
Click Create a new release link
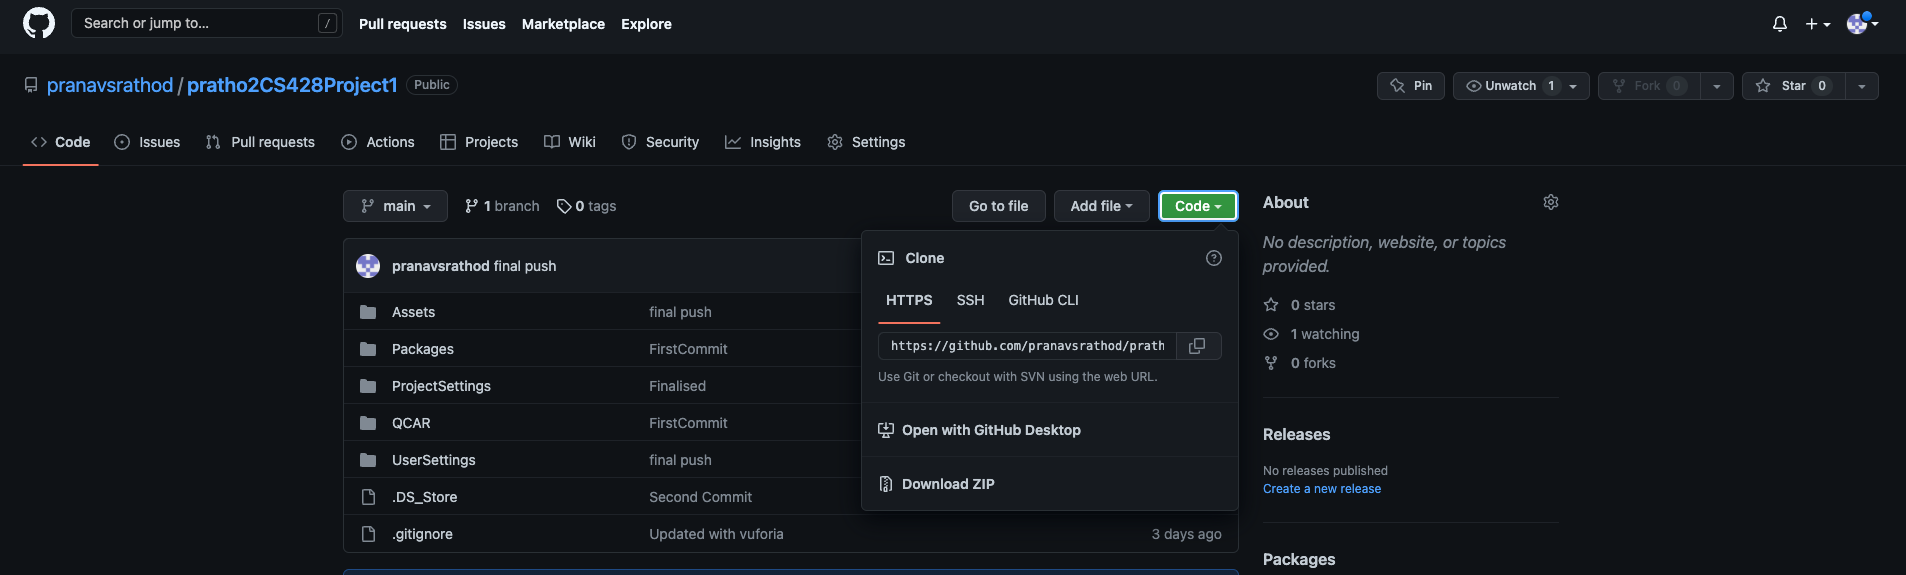tap(1322, 489)
